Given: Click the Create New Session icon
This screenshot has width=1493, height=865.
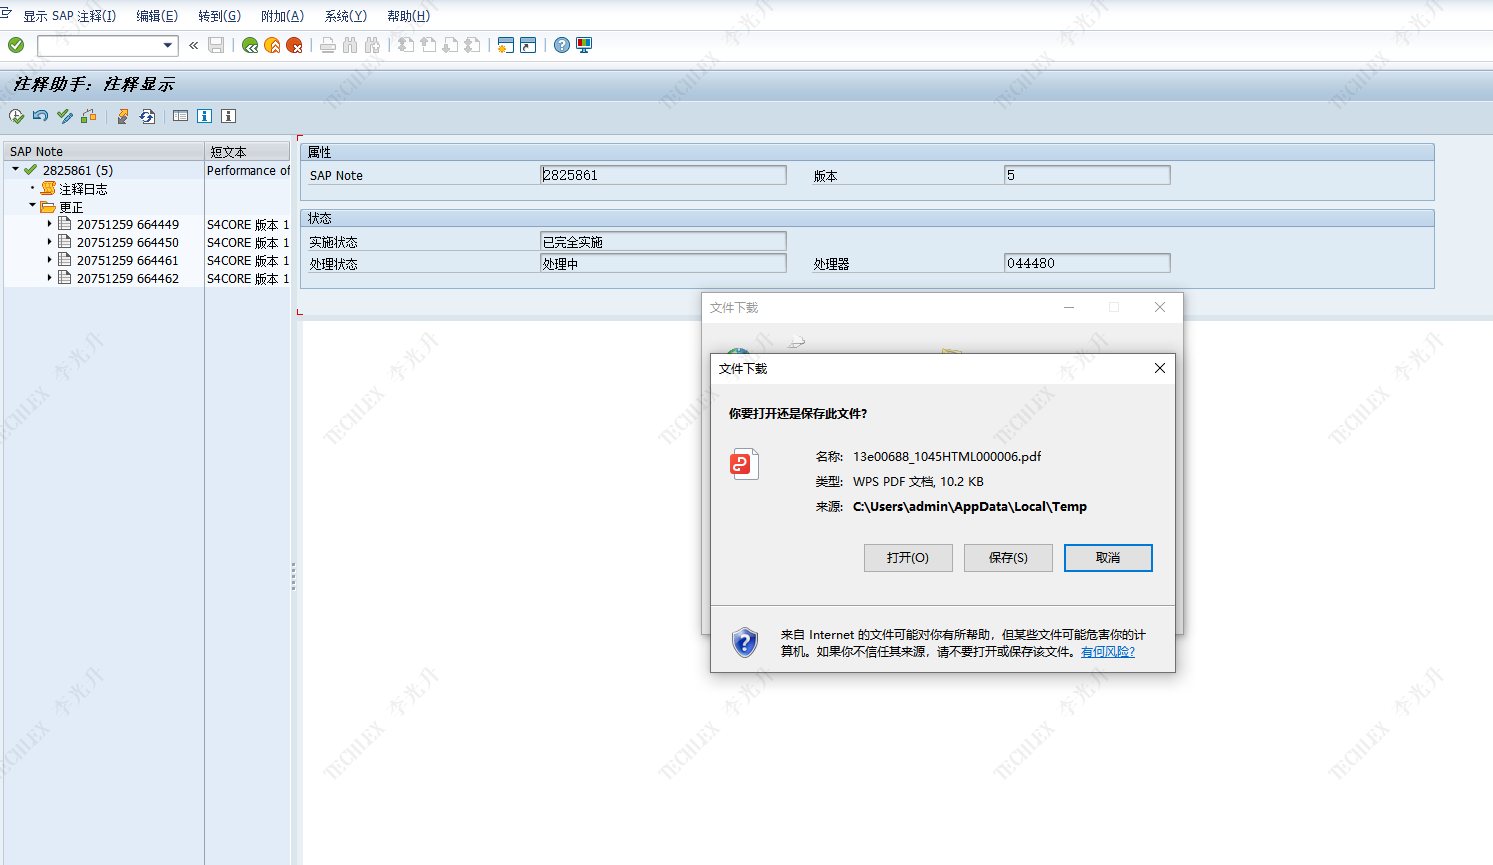Looking at the screenshot, I should (x=506, y=45).
